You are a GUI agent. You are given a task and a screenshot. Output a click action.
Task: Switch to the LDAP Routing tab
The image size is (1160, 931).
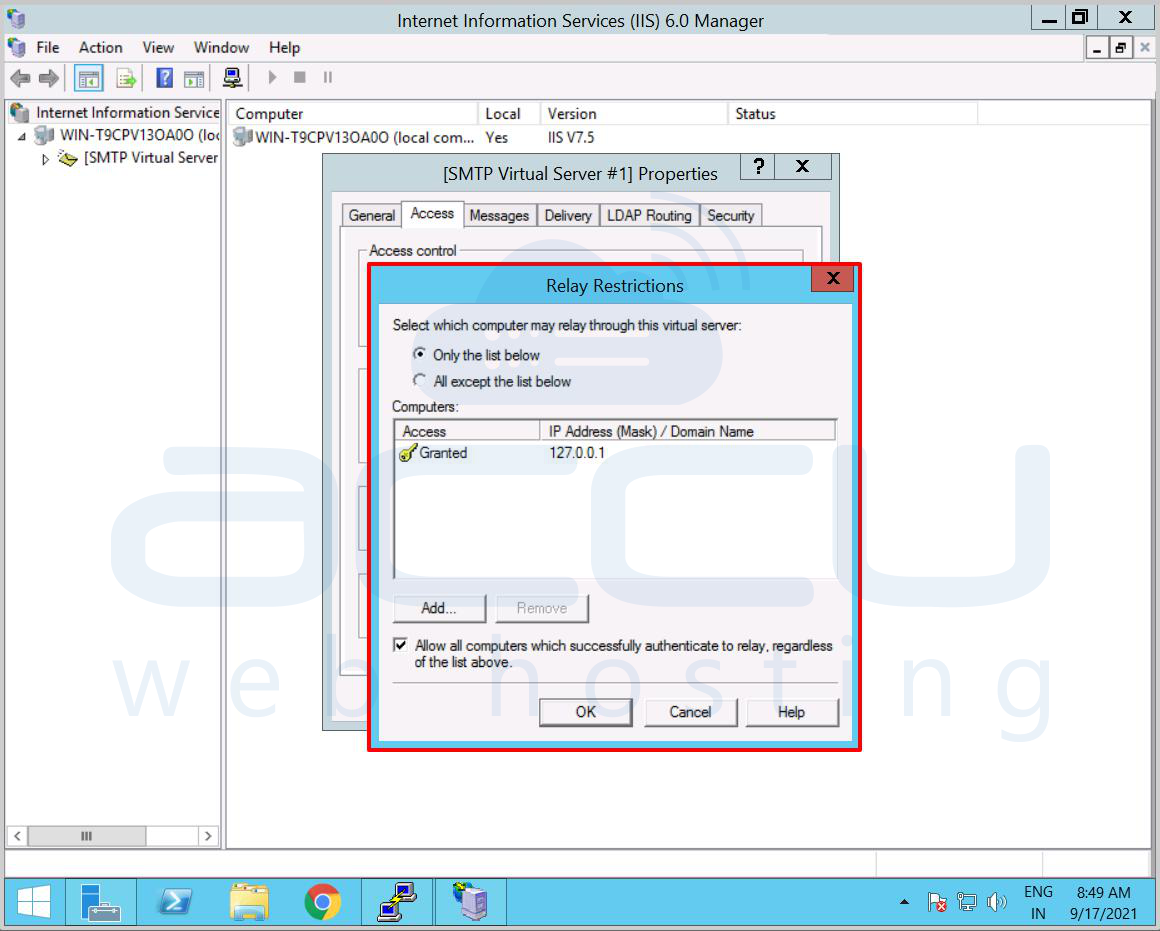[x=649, y=215]
